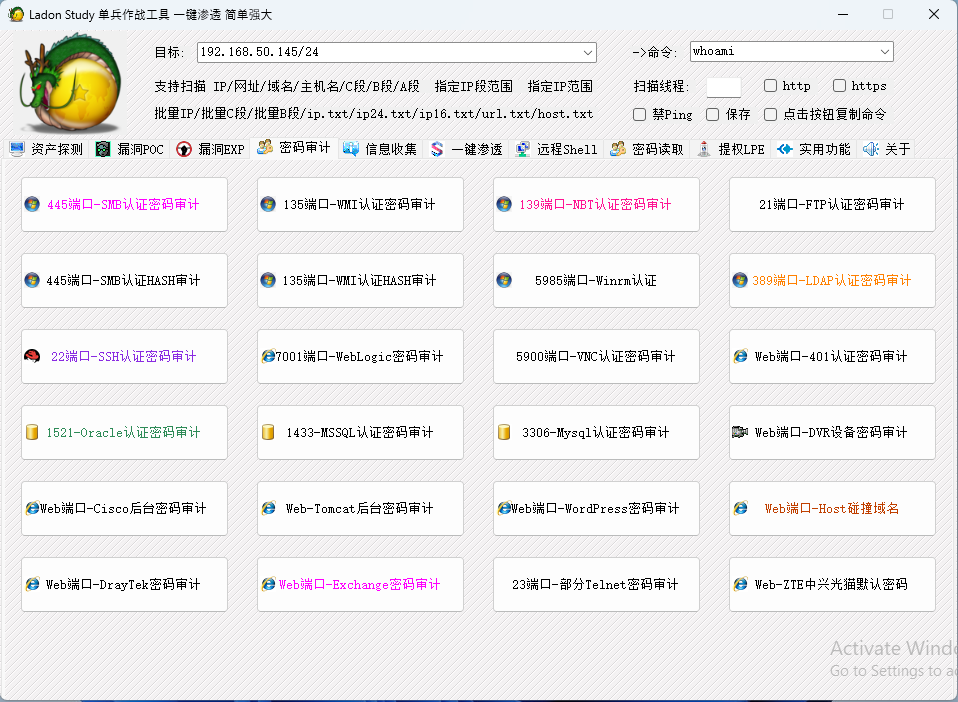Click the IE icon on Web端口-Exchange密码审计
Screen dimensions: 958x702
pos(268,584)
